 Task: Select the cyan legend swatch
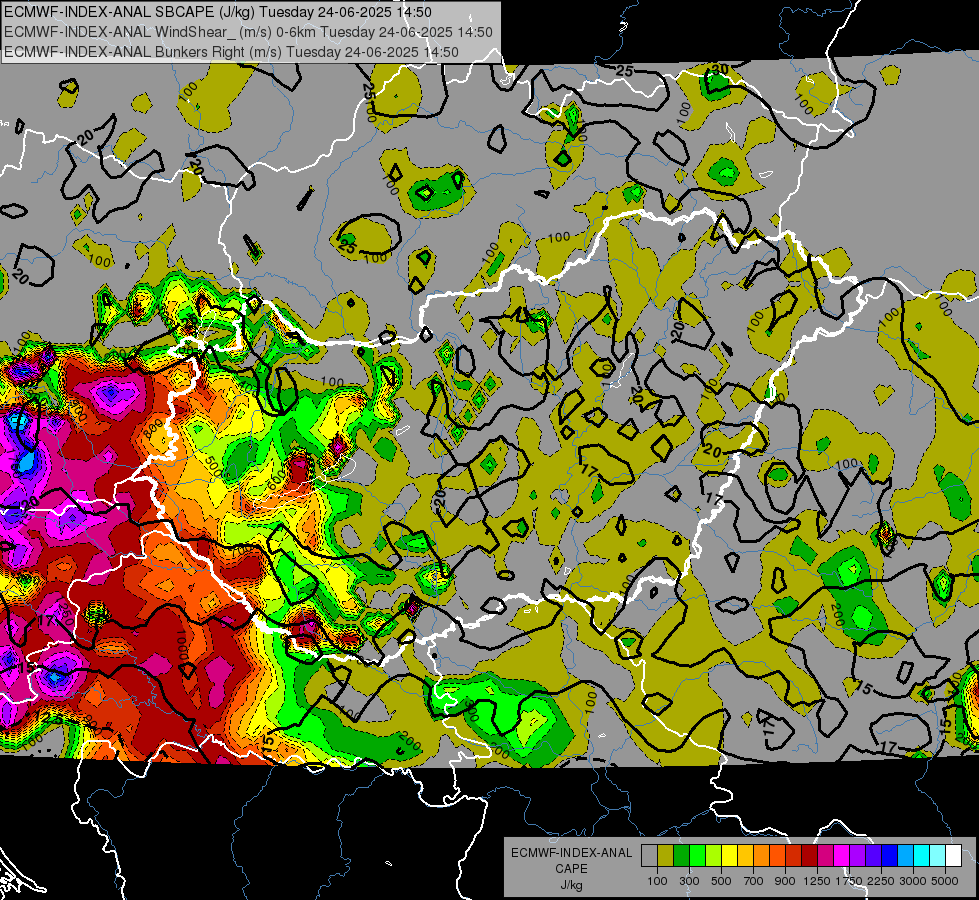921,856
